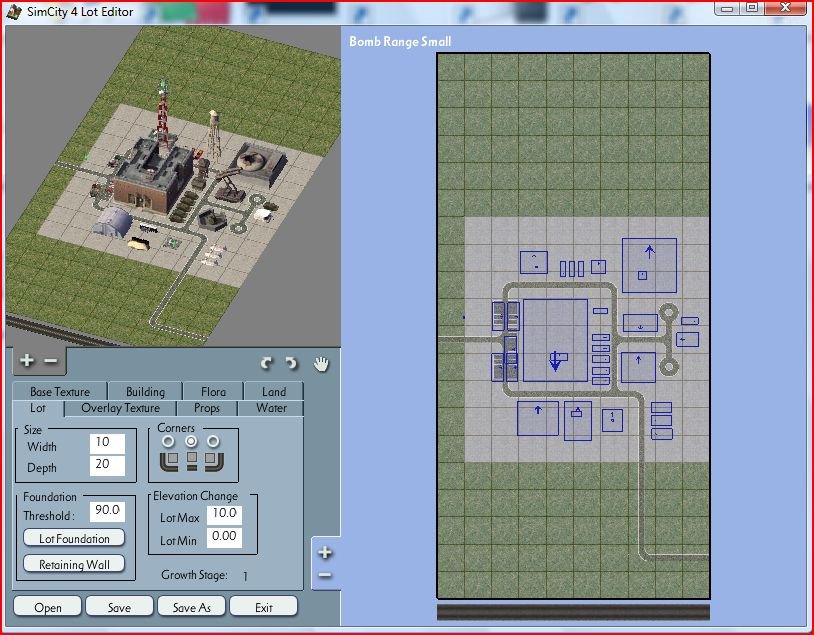This screenshot has width=814, height=635.
Task: Zoom out the 3D preview with minus icon
Action: click(x=51, y=360)
